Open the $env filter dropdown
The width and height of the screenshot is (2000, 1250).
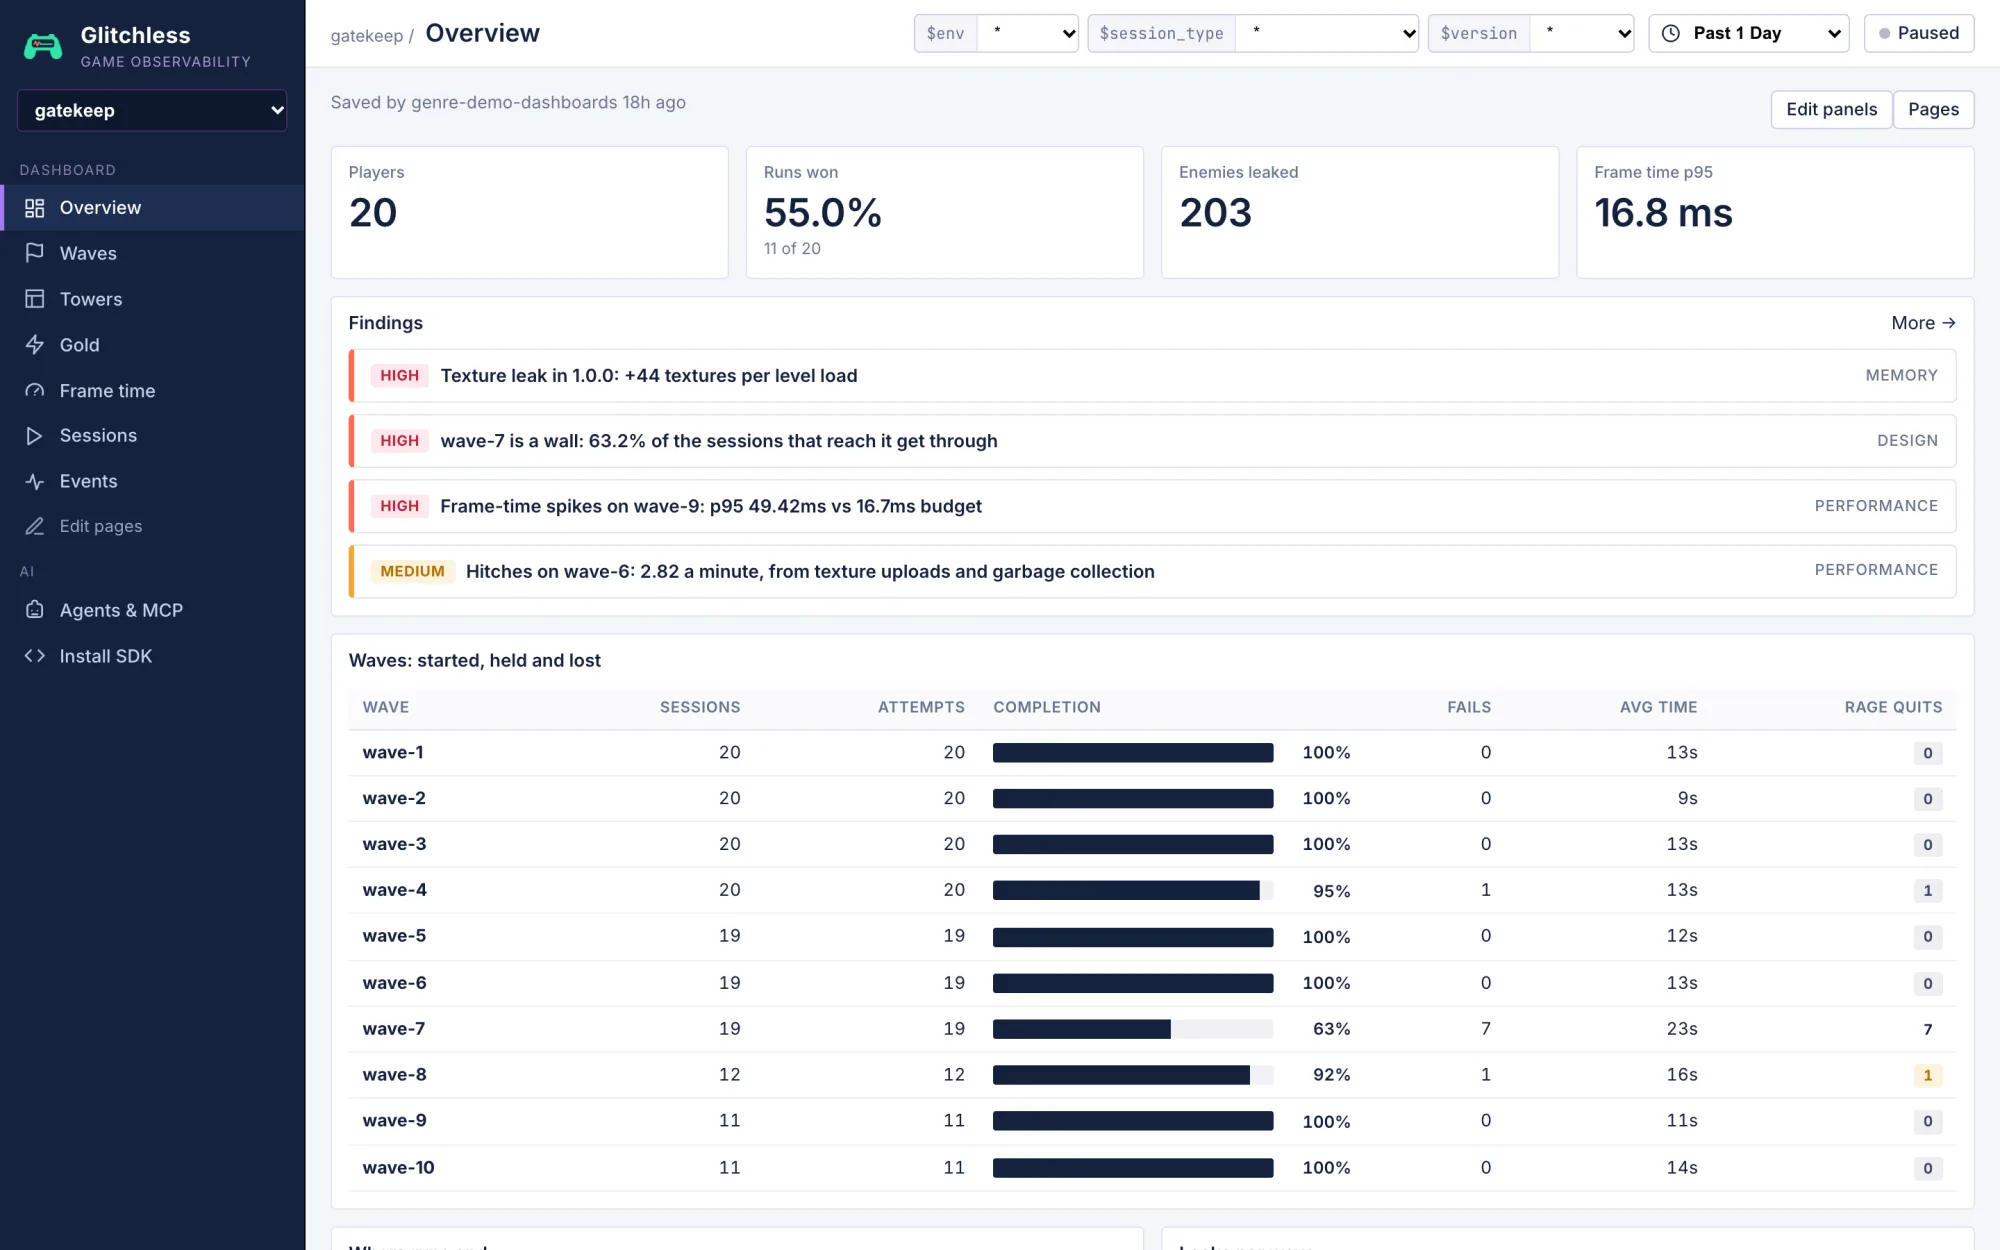pyautogui.click(x=1027, y=33)
